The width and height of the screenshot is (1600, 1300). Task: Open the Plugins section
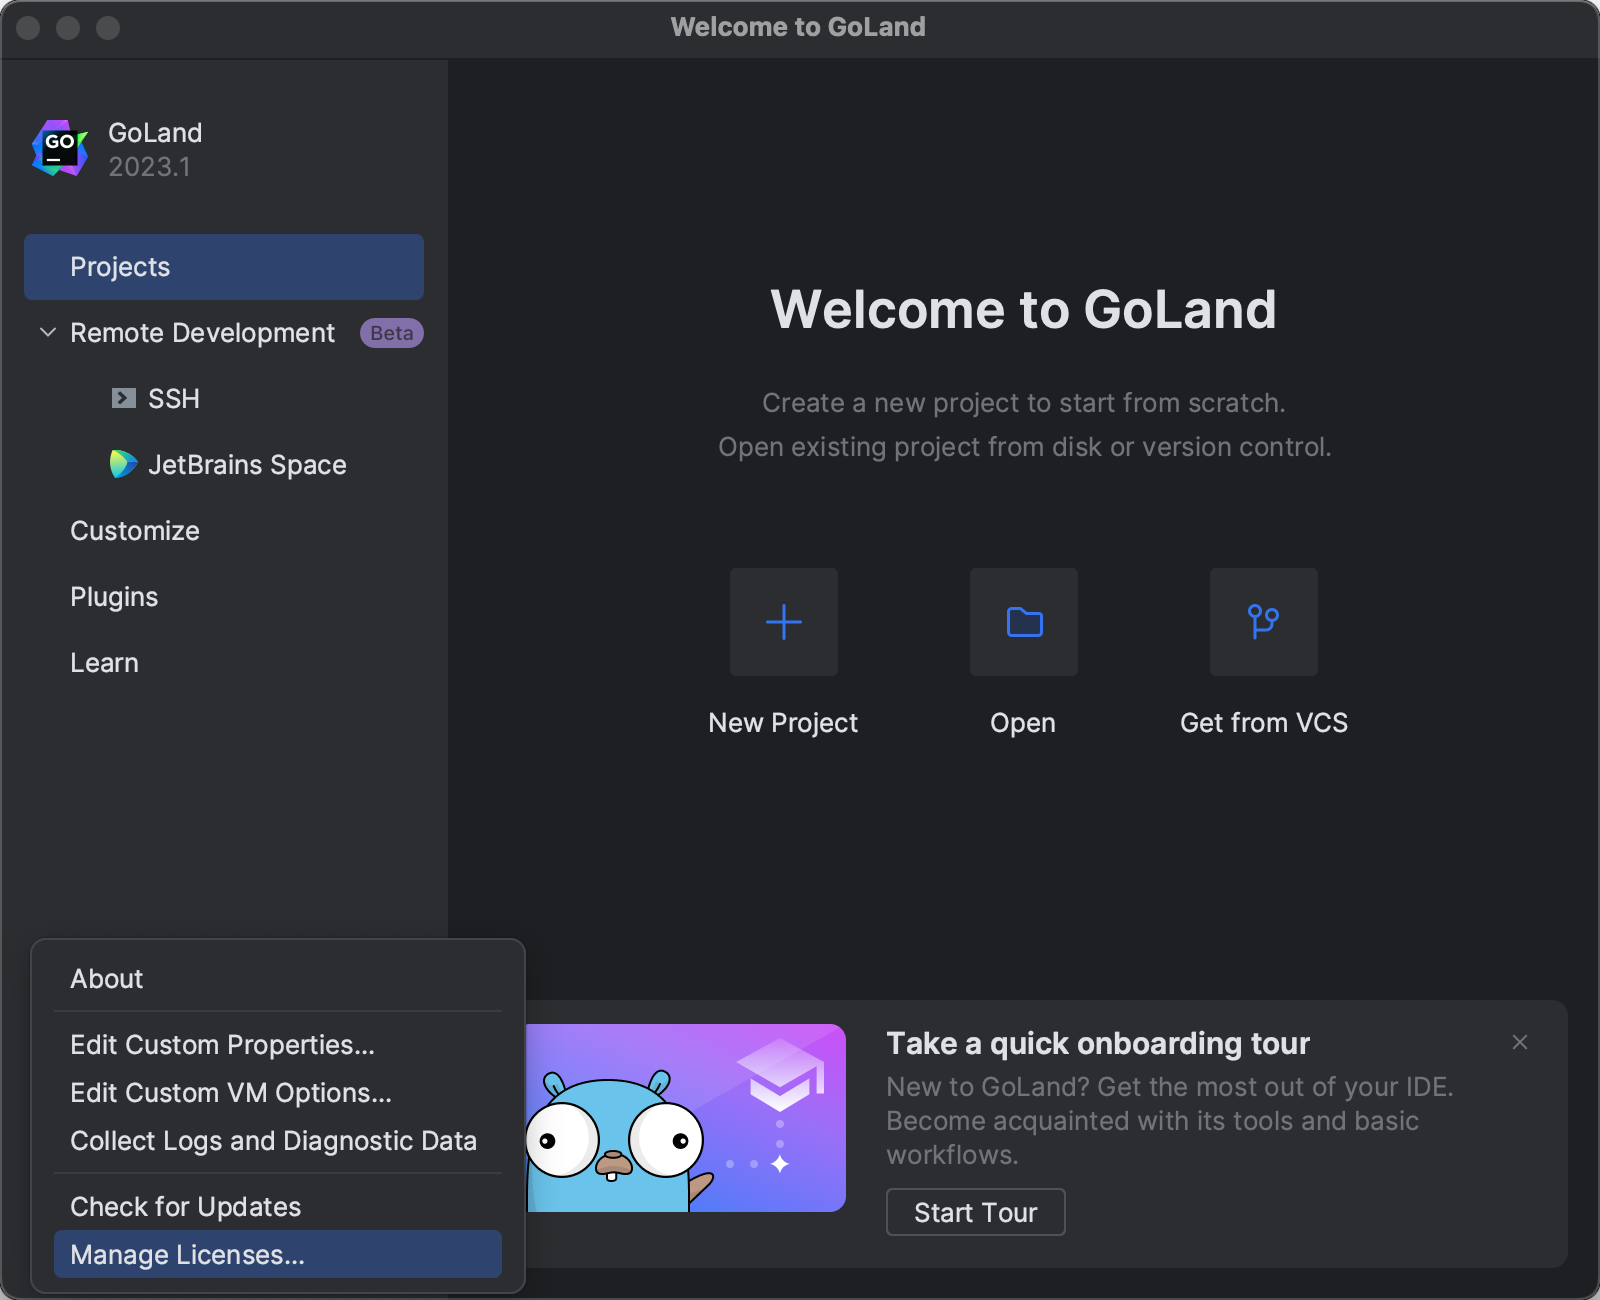pos(113,596)
